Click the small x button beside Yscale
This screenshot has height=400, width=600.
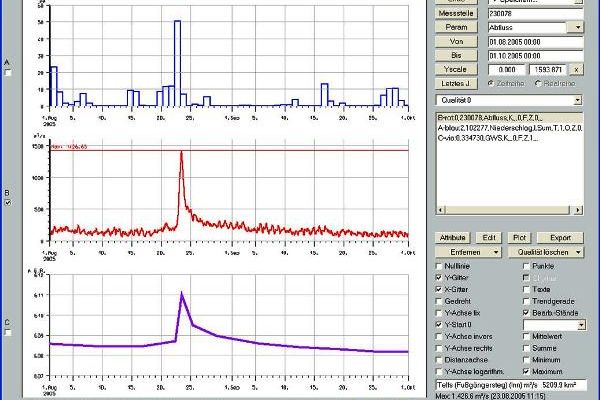coord(576,69)
